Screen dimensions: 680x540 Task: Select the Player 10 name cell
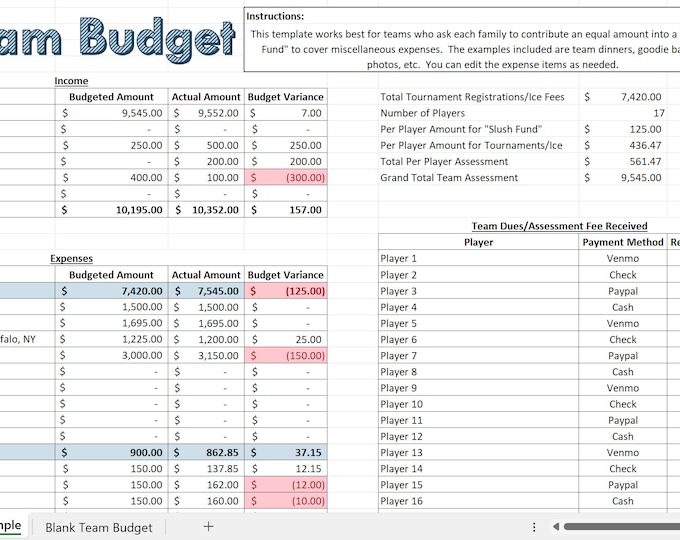coord(478,404)
